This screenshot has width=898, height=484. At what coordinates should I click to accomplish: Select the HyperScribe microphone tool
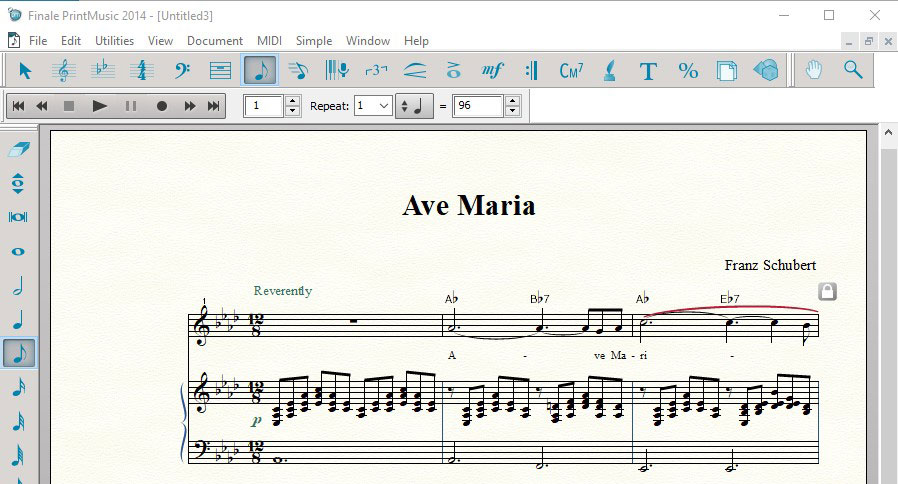(x=337, y=70)
